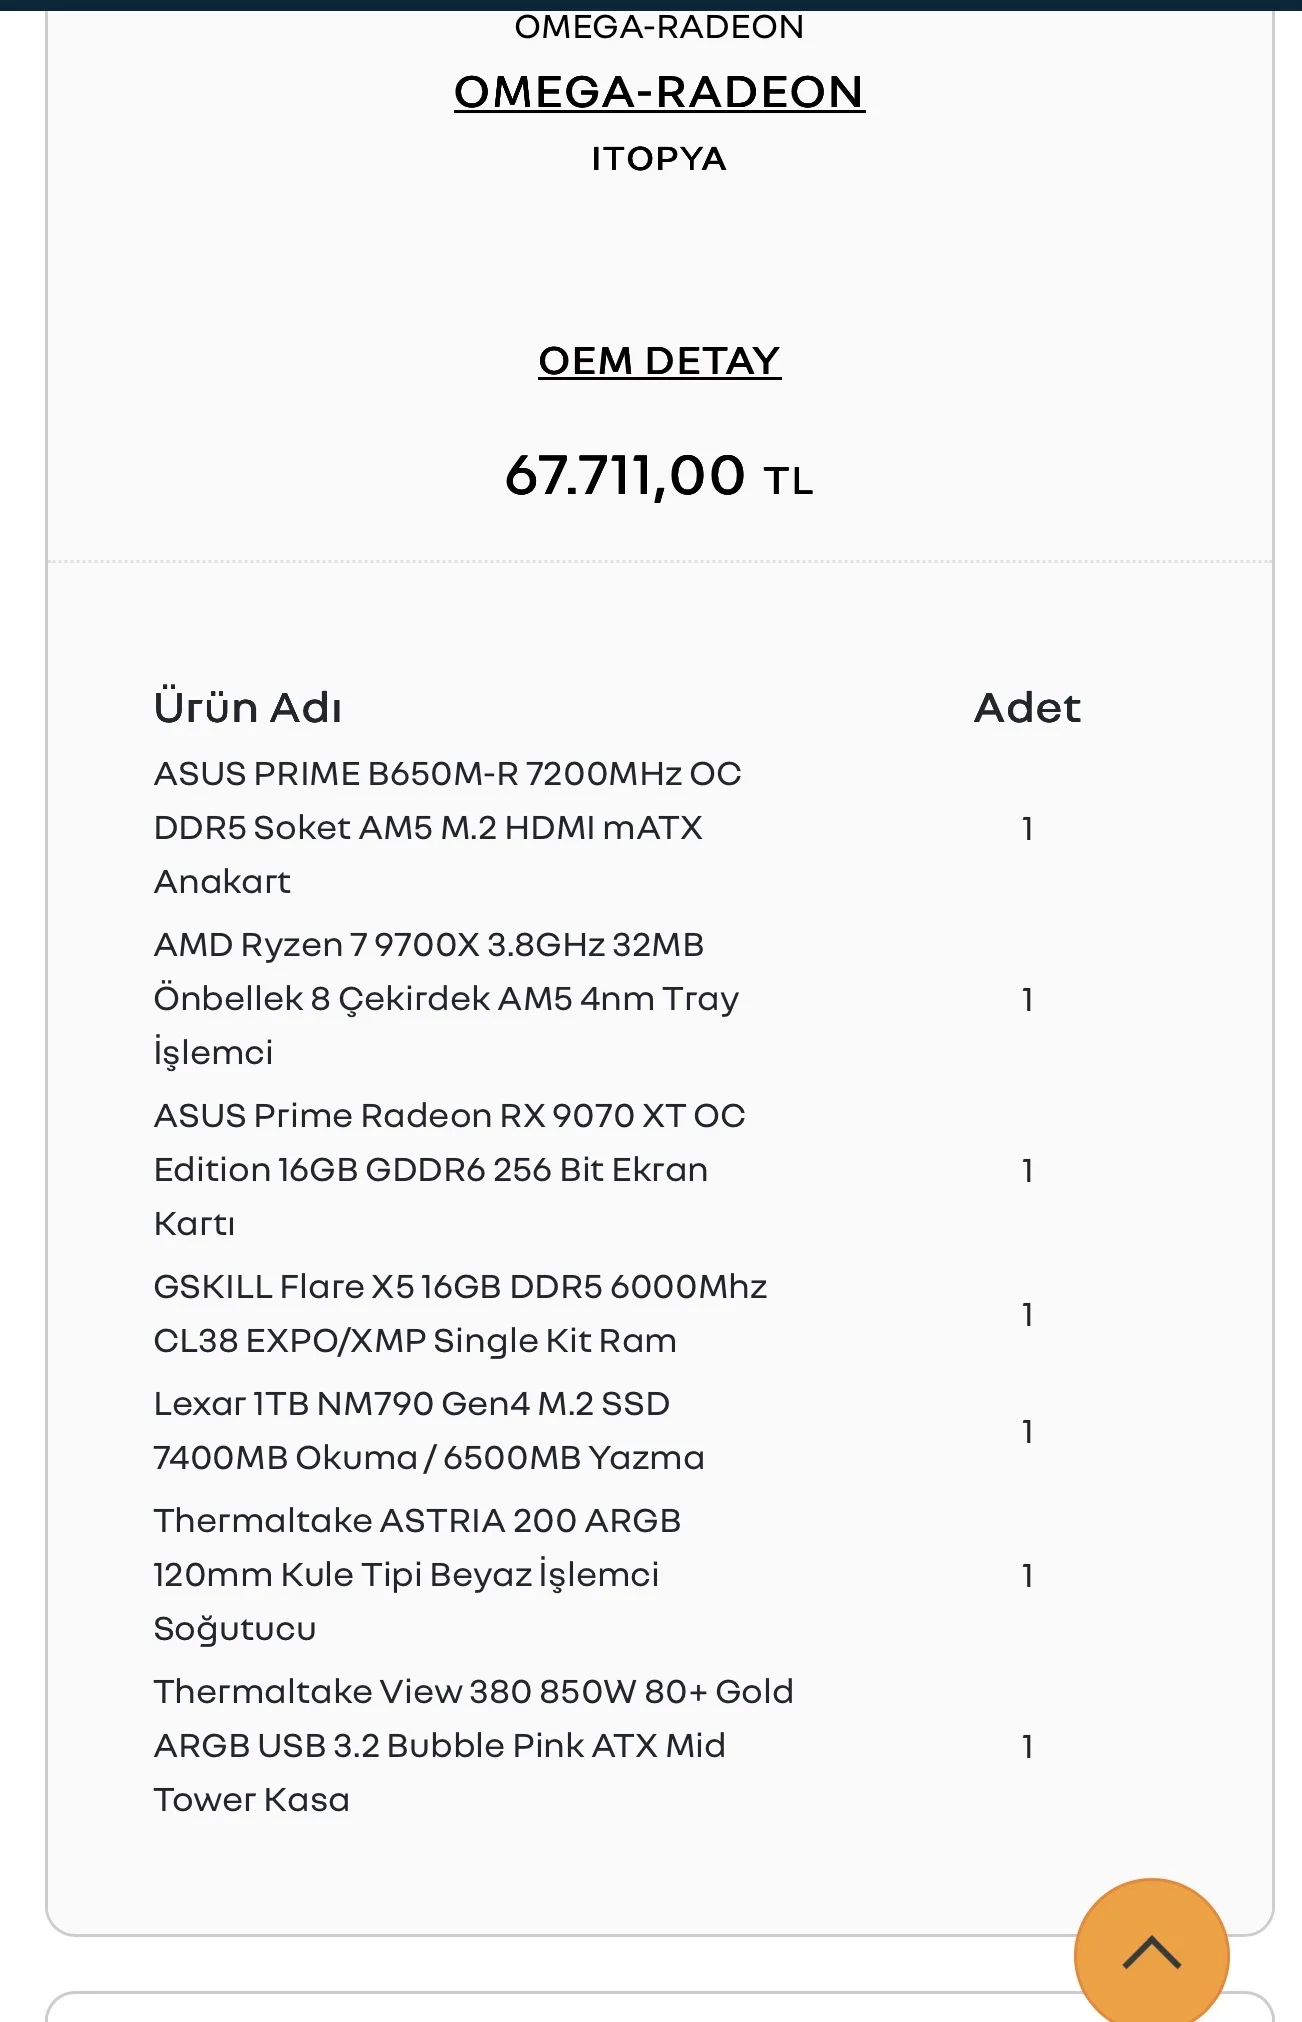Tap the Ürün Adı column header

click(248, 708)
